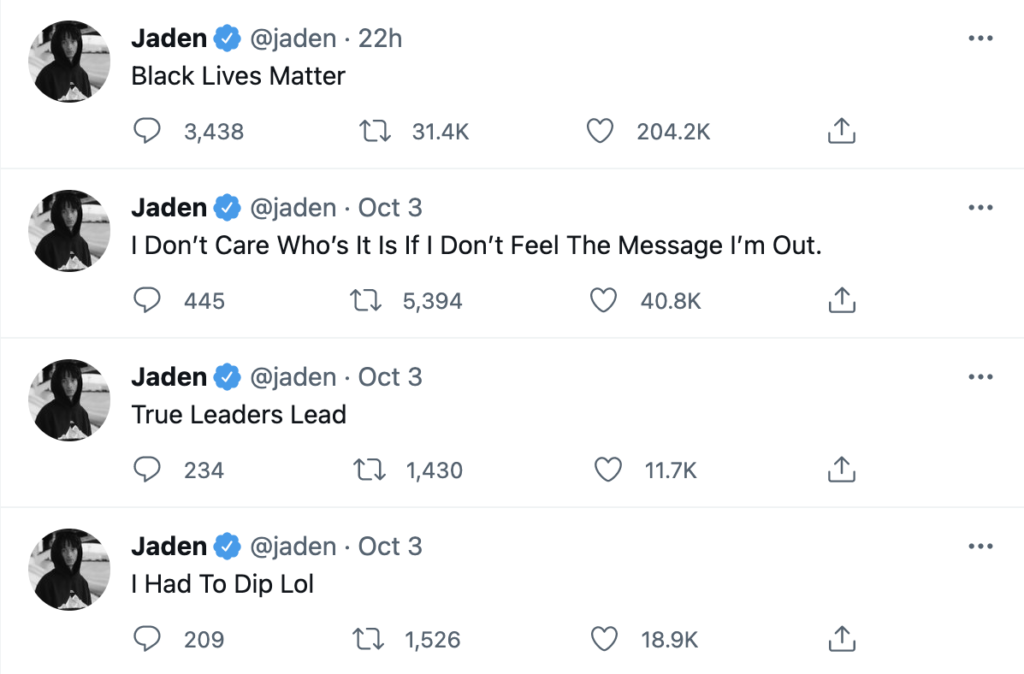Retweet the True Leaders Lead tweet
The width and height of the screenshot is (1024, 674).
[x=372, y=469]
